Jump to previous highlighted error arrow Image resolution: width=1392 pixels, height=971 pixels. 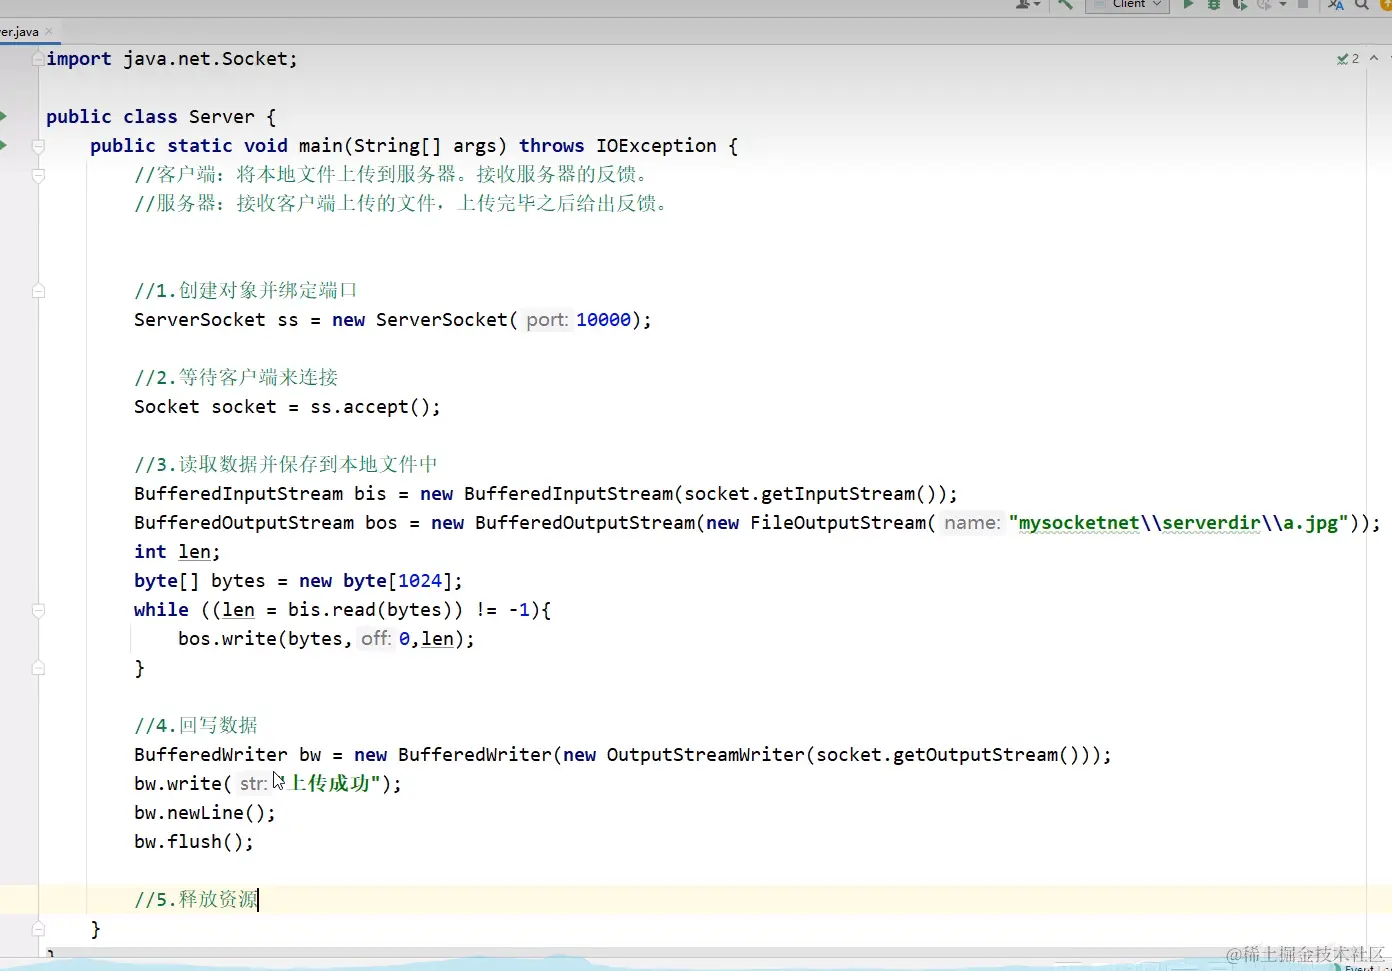(1375, 59)
